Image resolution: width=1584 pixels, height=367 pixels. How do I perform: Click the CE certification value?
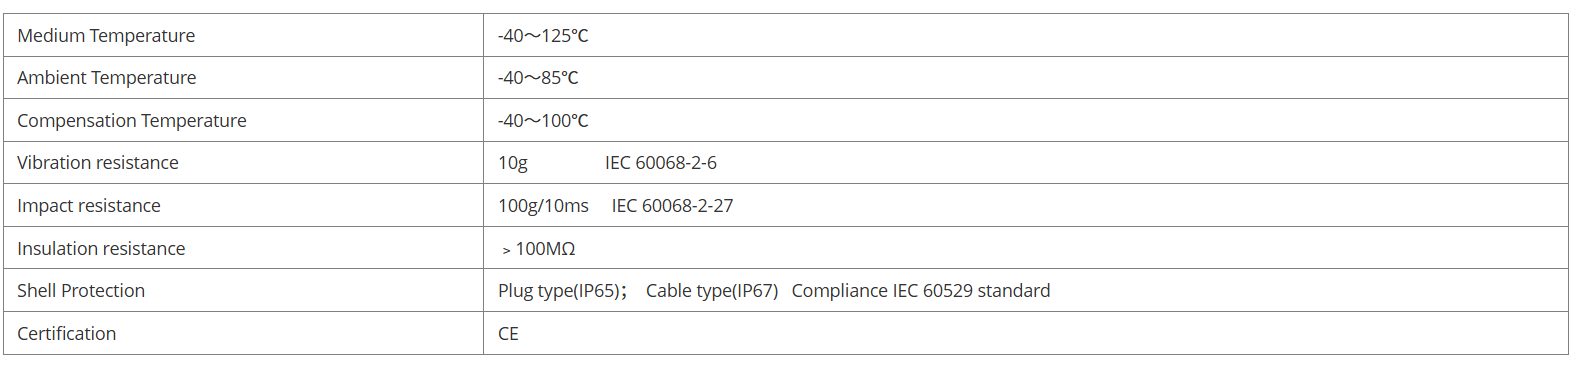(x=508, y=333)
